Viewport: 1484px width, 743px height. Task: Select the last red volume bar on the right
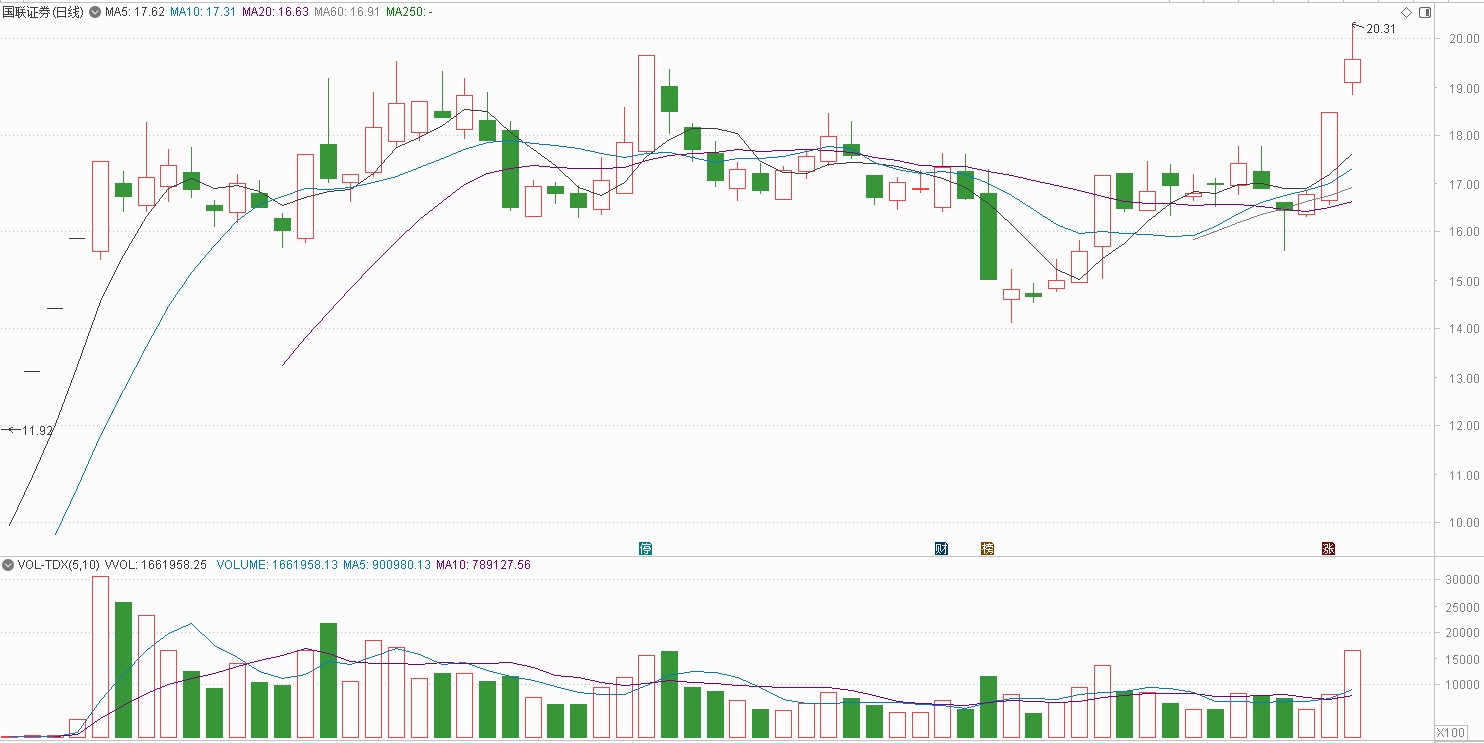[1352, 694]
